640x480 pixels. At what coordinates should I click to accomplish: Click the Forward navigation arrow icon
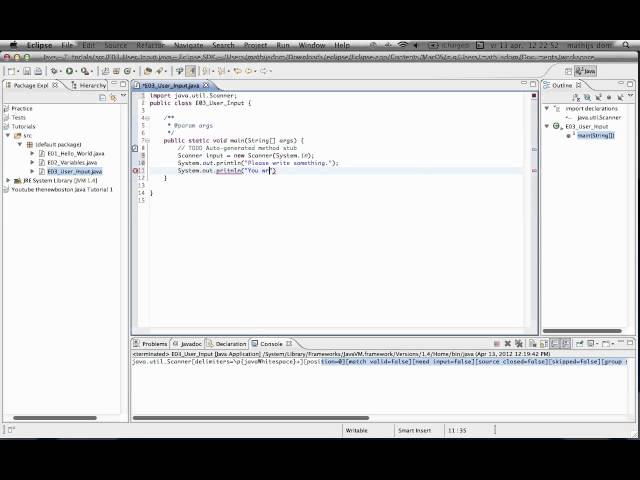(264, 71)
